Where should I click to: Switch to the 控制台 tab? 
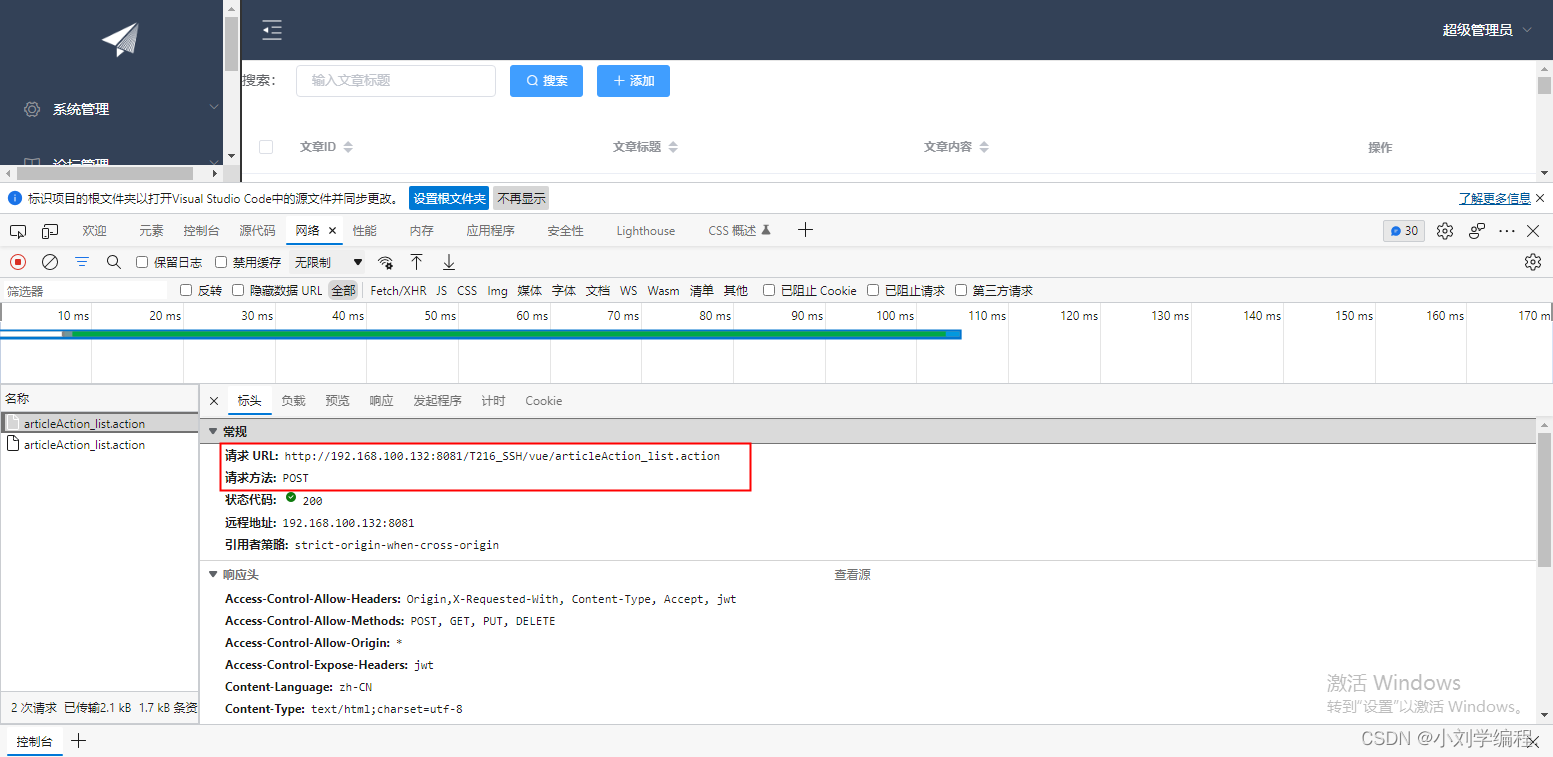201,231
